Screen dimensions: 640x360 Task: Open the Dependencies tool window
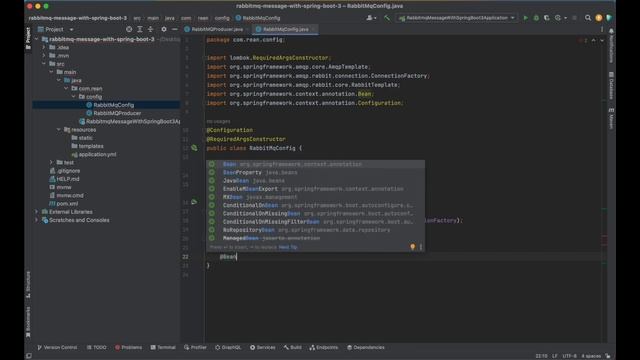(x=366, y=347)
